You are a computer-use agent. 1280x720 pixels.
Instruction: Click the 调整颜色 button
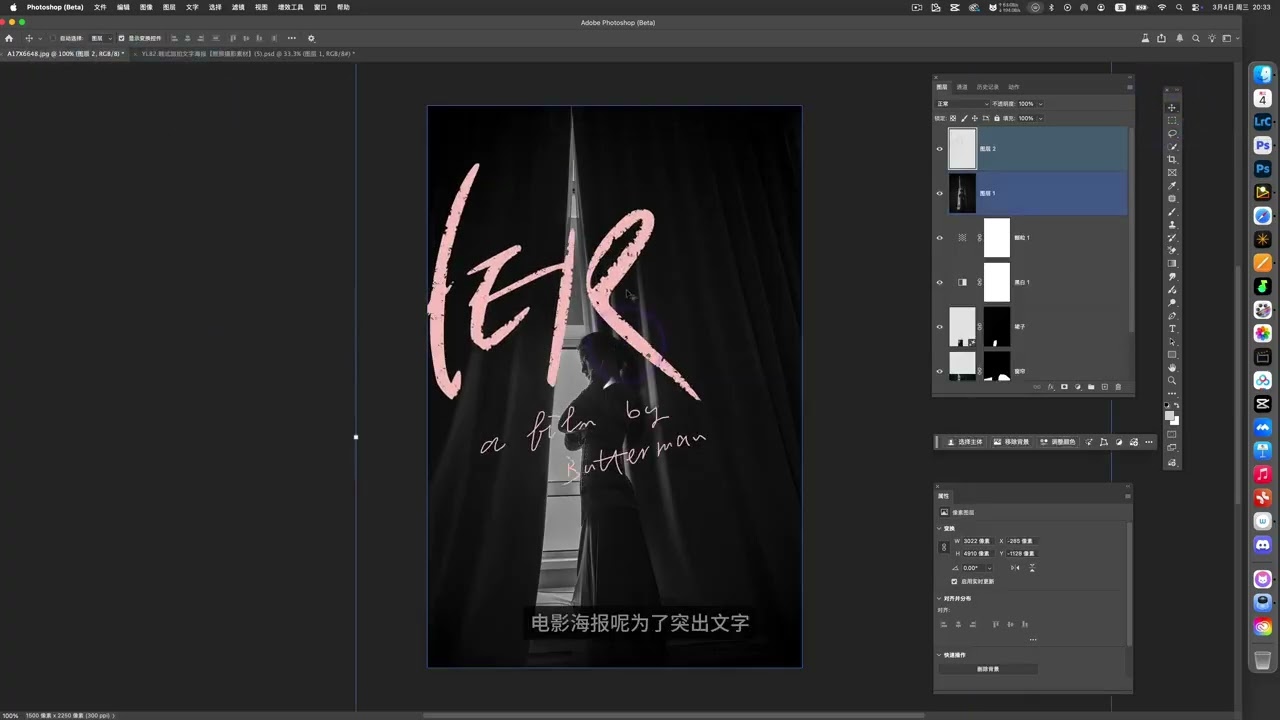click(1058, 442)
